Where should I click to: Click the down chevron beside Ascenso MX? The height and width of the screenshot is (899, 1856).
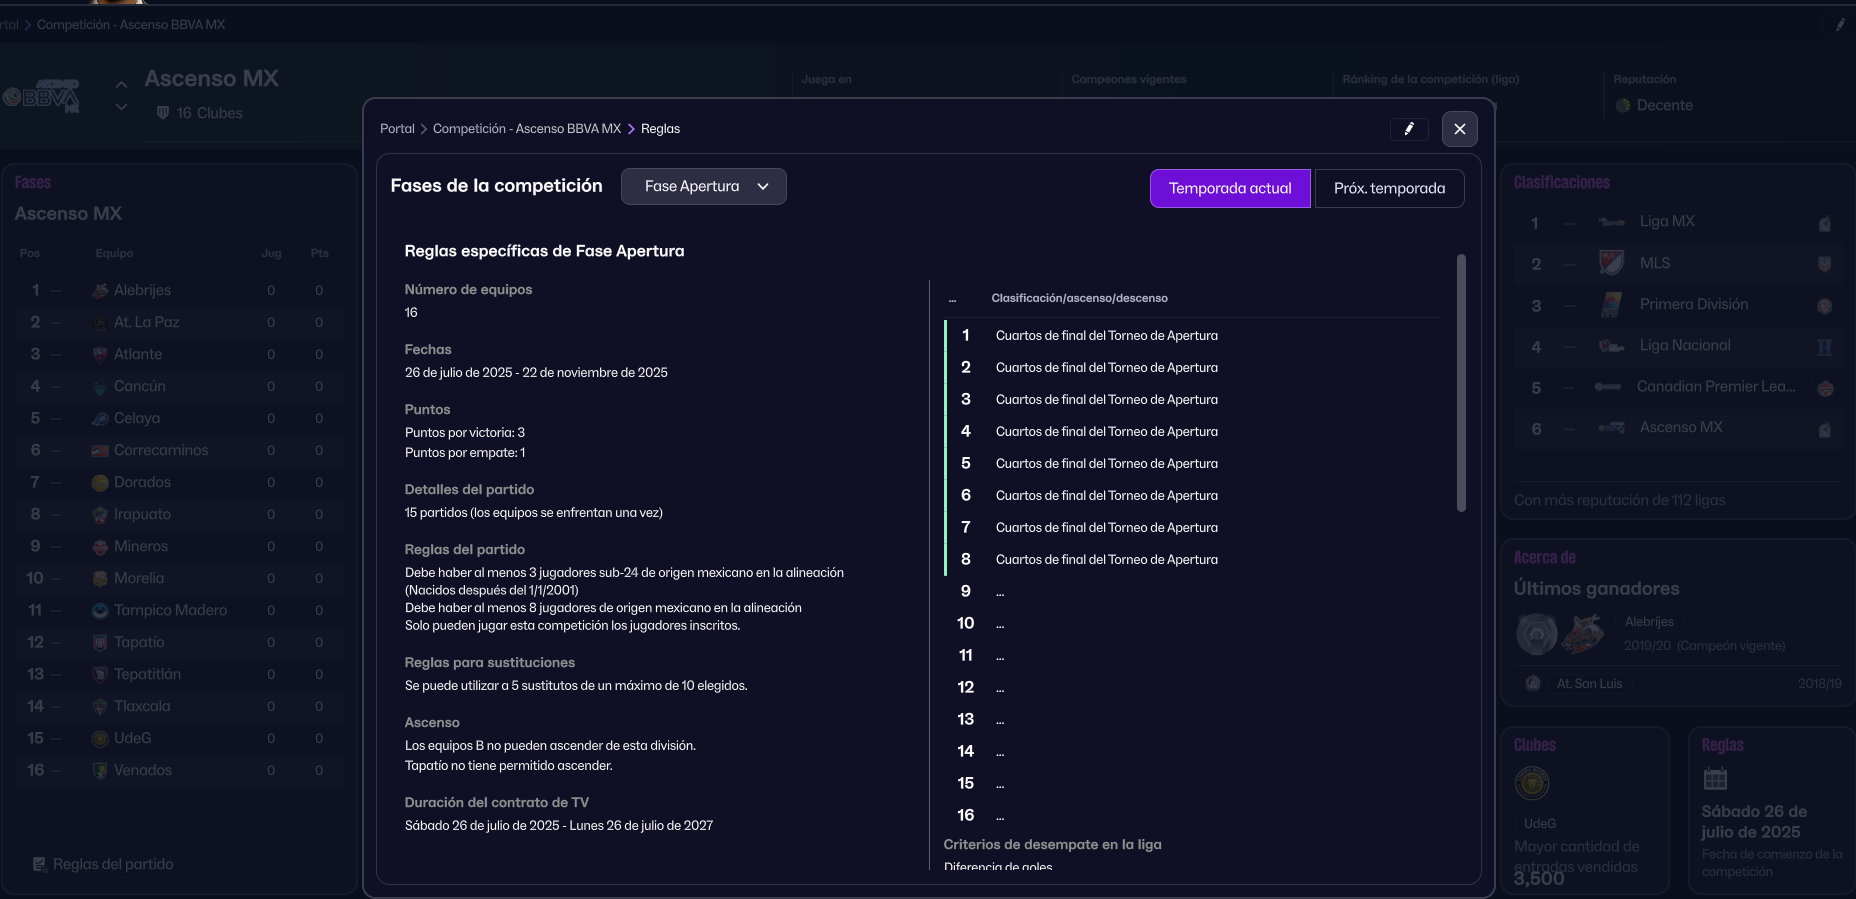121,107
